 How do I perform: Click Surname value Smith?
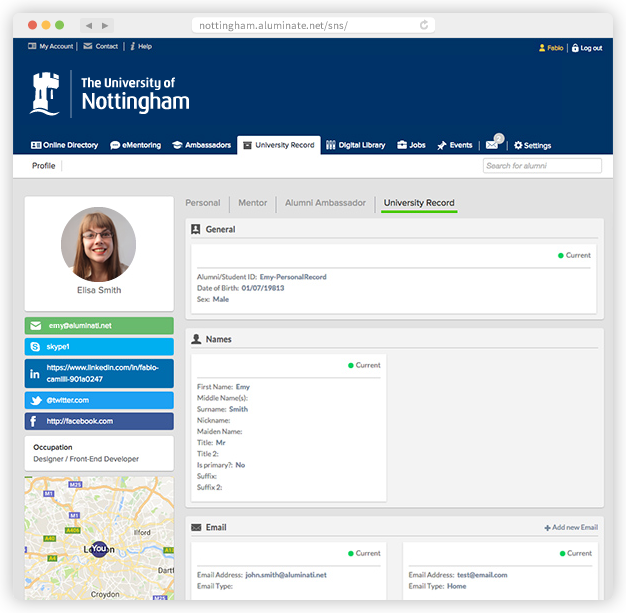tap(238, 409)
